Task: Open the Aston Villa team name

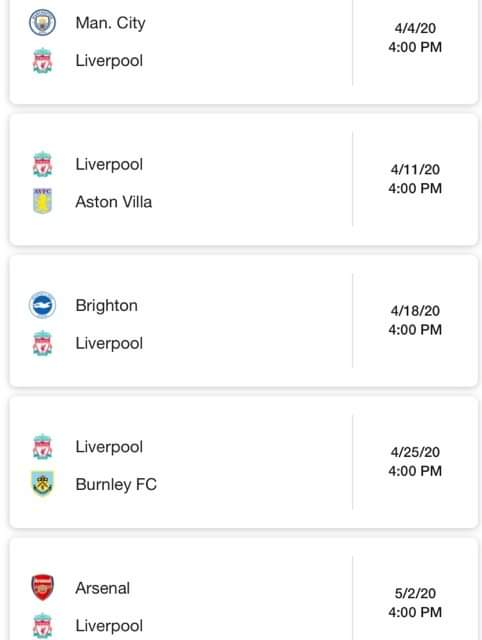Action: (x=114, y=202)
